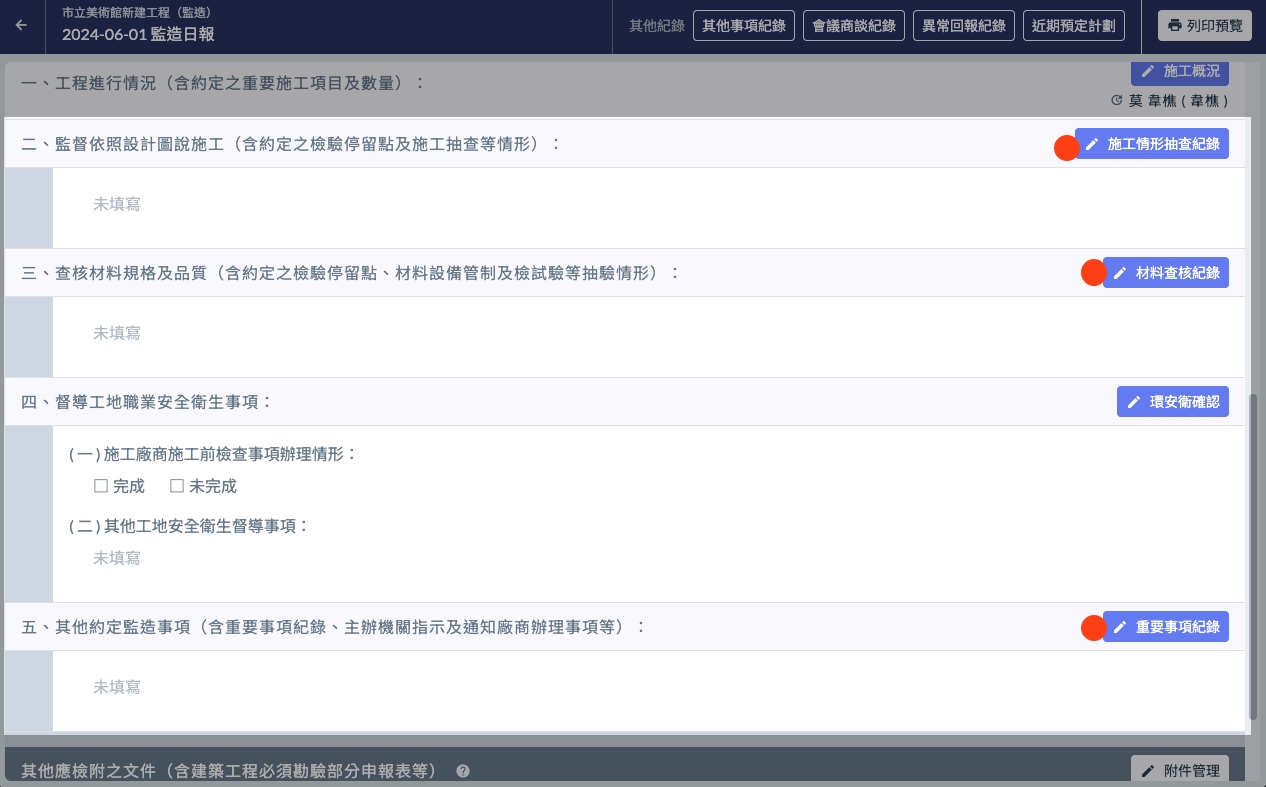Open the 重要事項紀錄 button
Viewport: 1266px width, 787px height.
click(x=1166, y=627)
